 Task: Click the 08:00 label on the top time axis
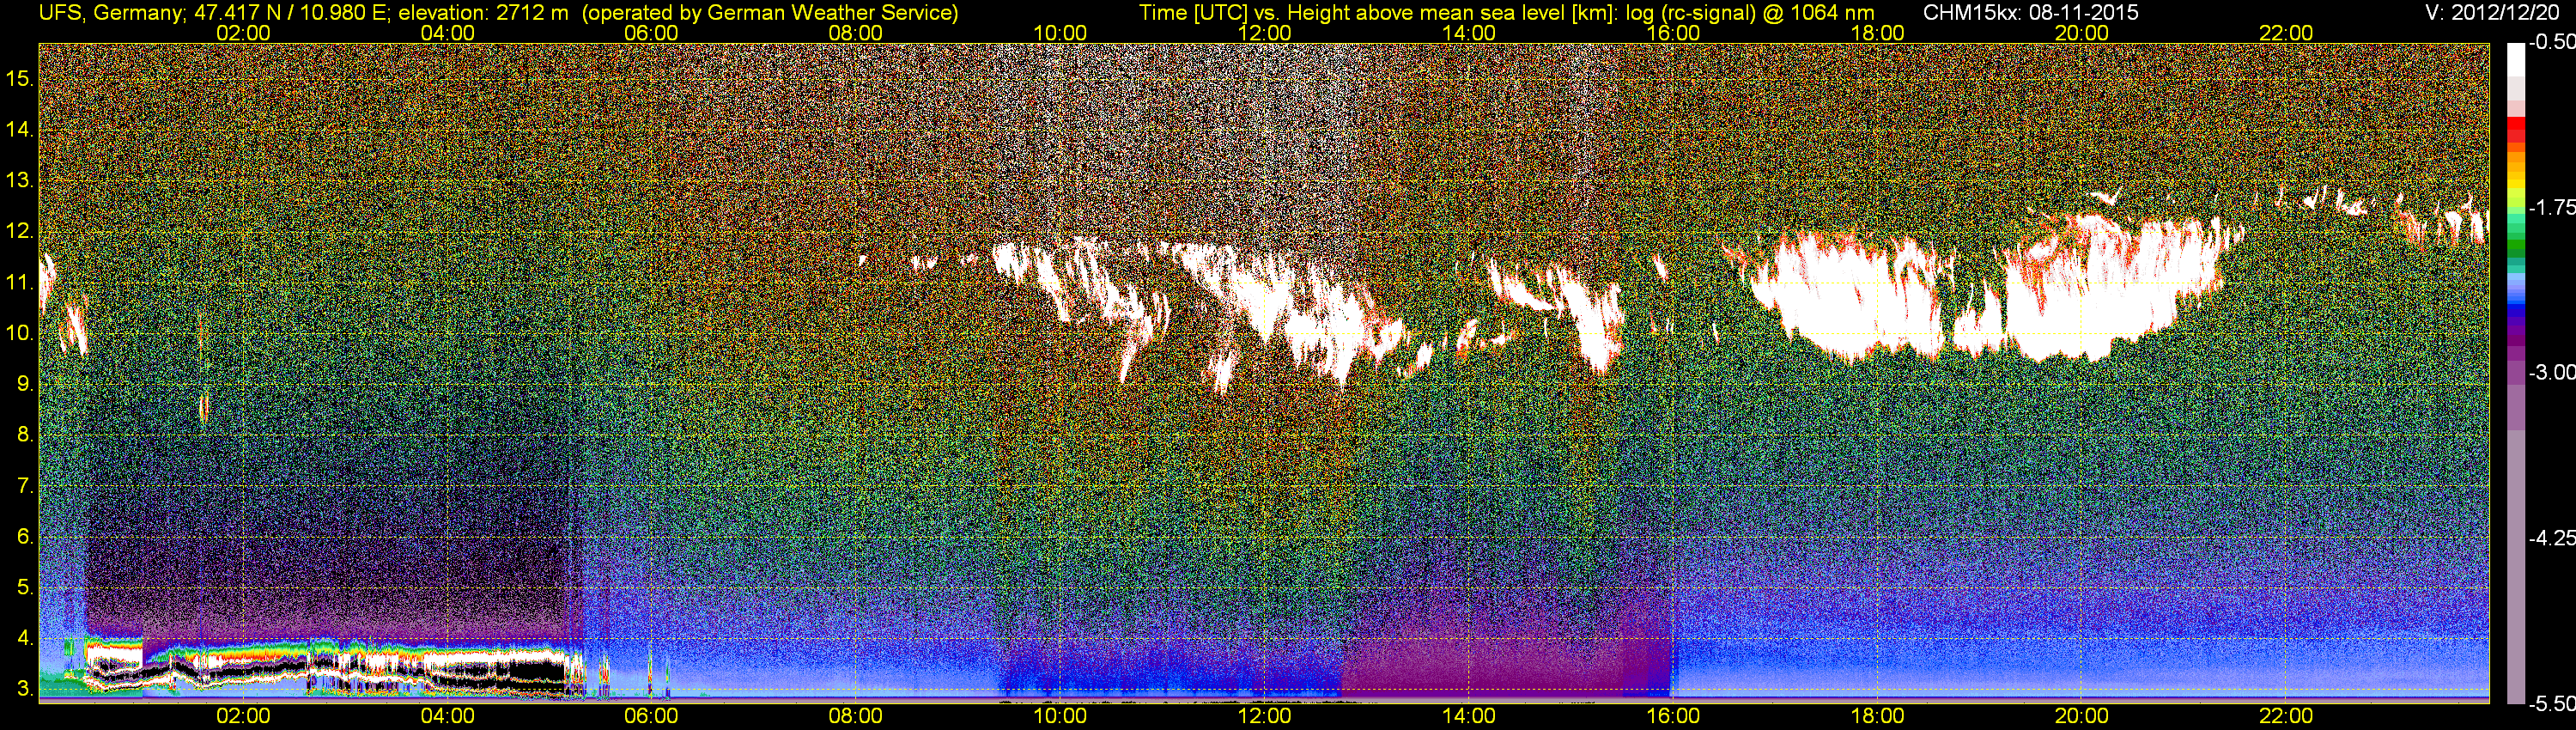click(x=856, y=33)
